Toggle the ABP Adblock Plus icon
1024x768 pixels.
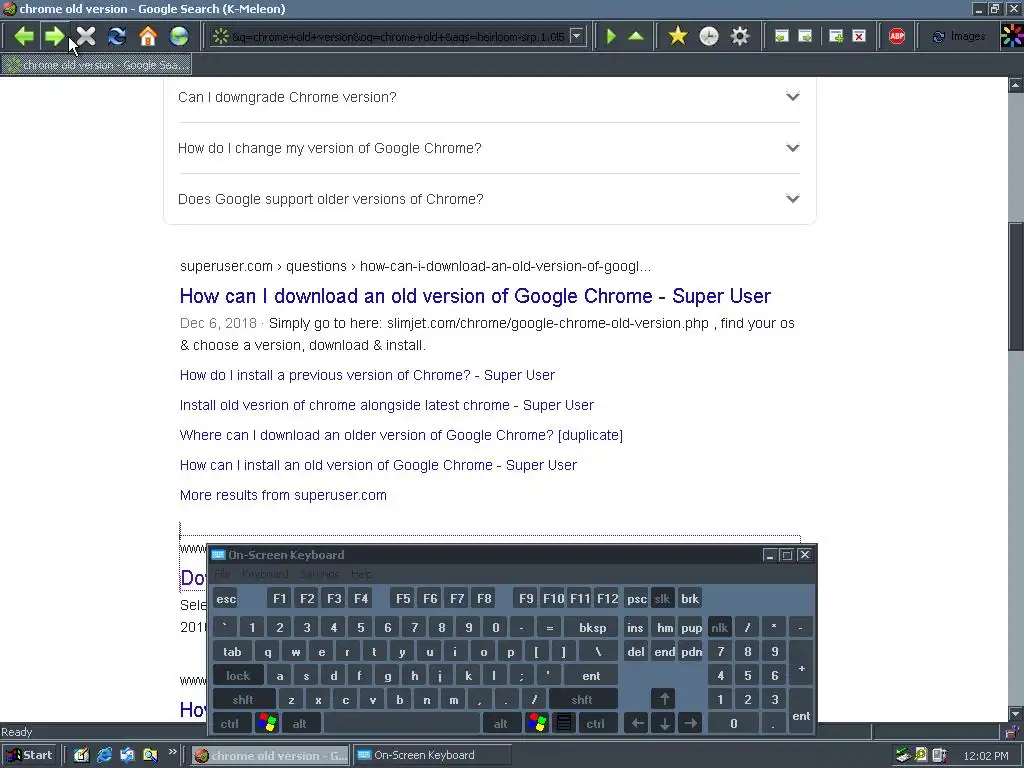pos(897,37)
